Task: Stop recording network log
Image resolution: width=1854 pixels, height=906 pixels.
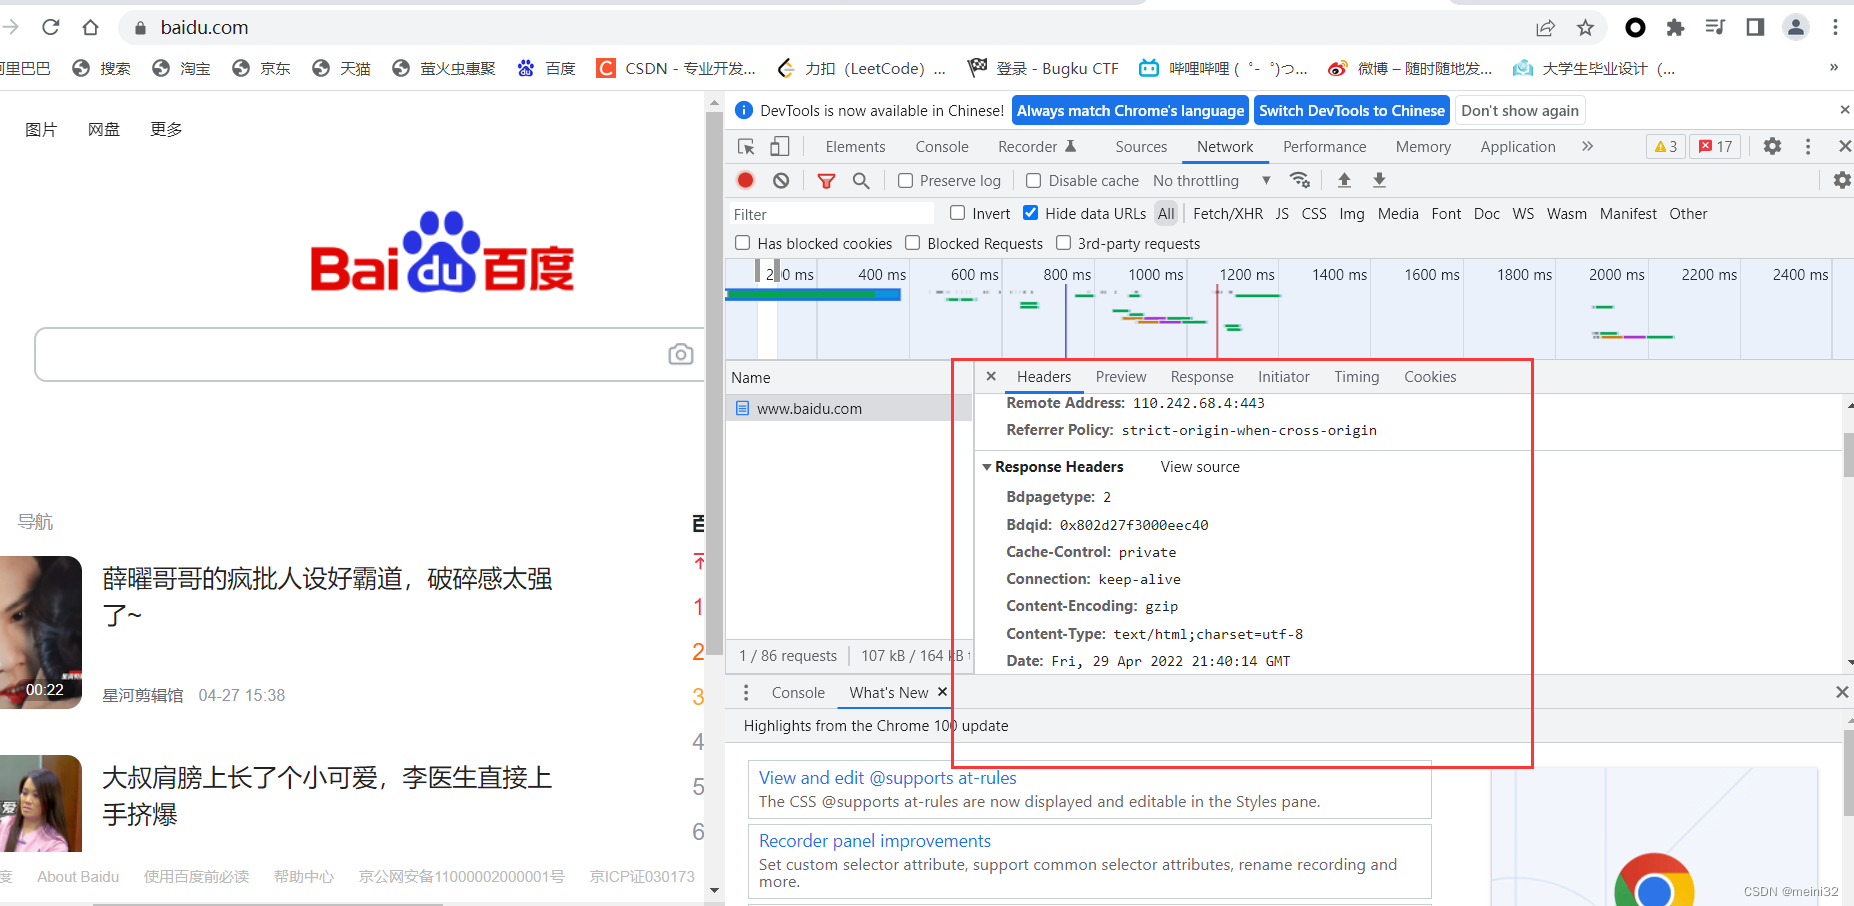Action: click(x=746, y=180)
